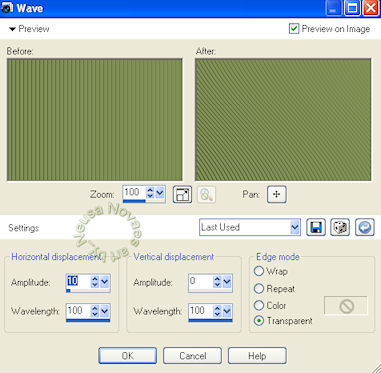Open the Last Used settings dropdown
The width and height of the screenshot is (381, 373).
tap(250, 227)
